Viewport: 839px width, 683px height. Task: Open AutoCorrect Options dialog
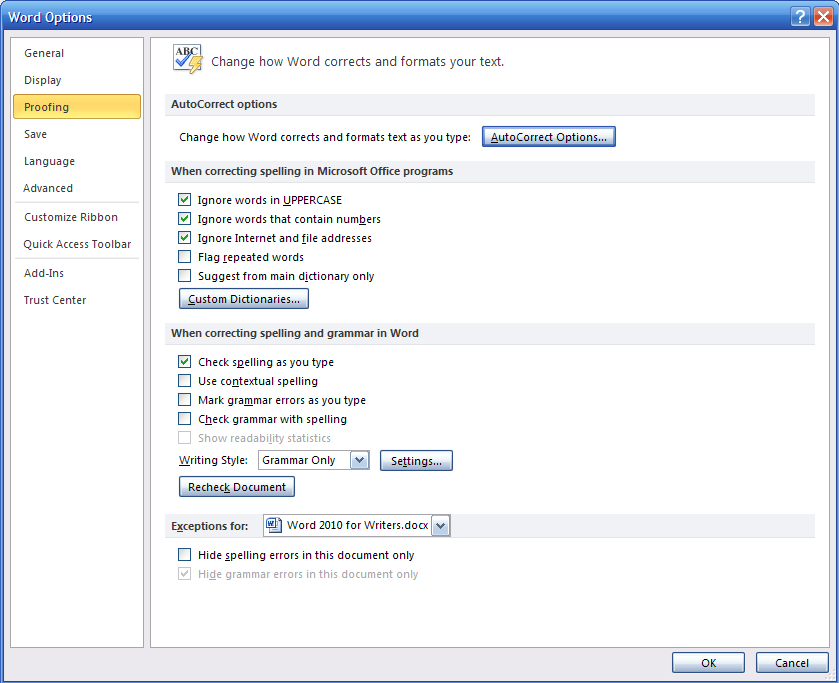coord(548,136)
